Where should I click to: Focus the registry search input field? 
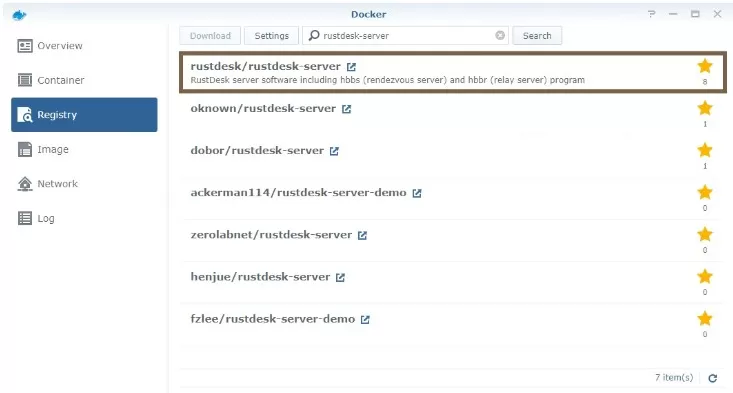[406, 36]
